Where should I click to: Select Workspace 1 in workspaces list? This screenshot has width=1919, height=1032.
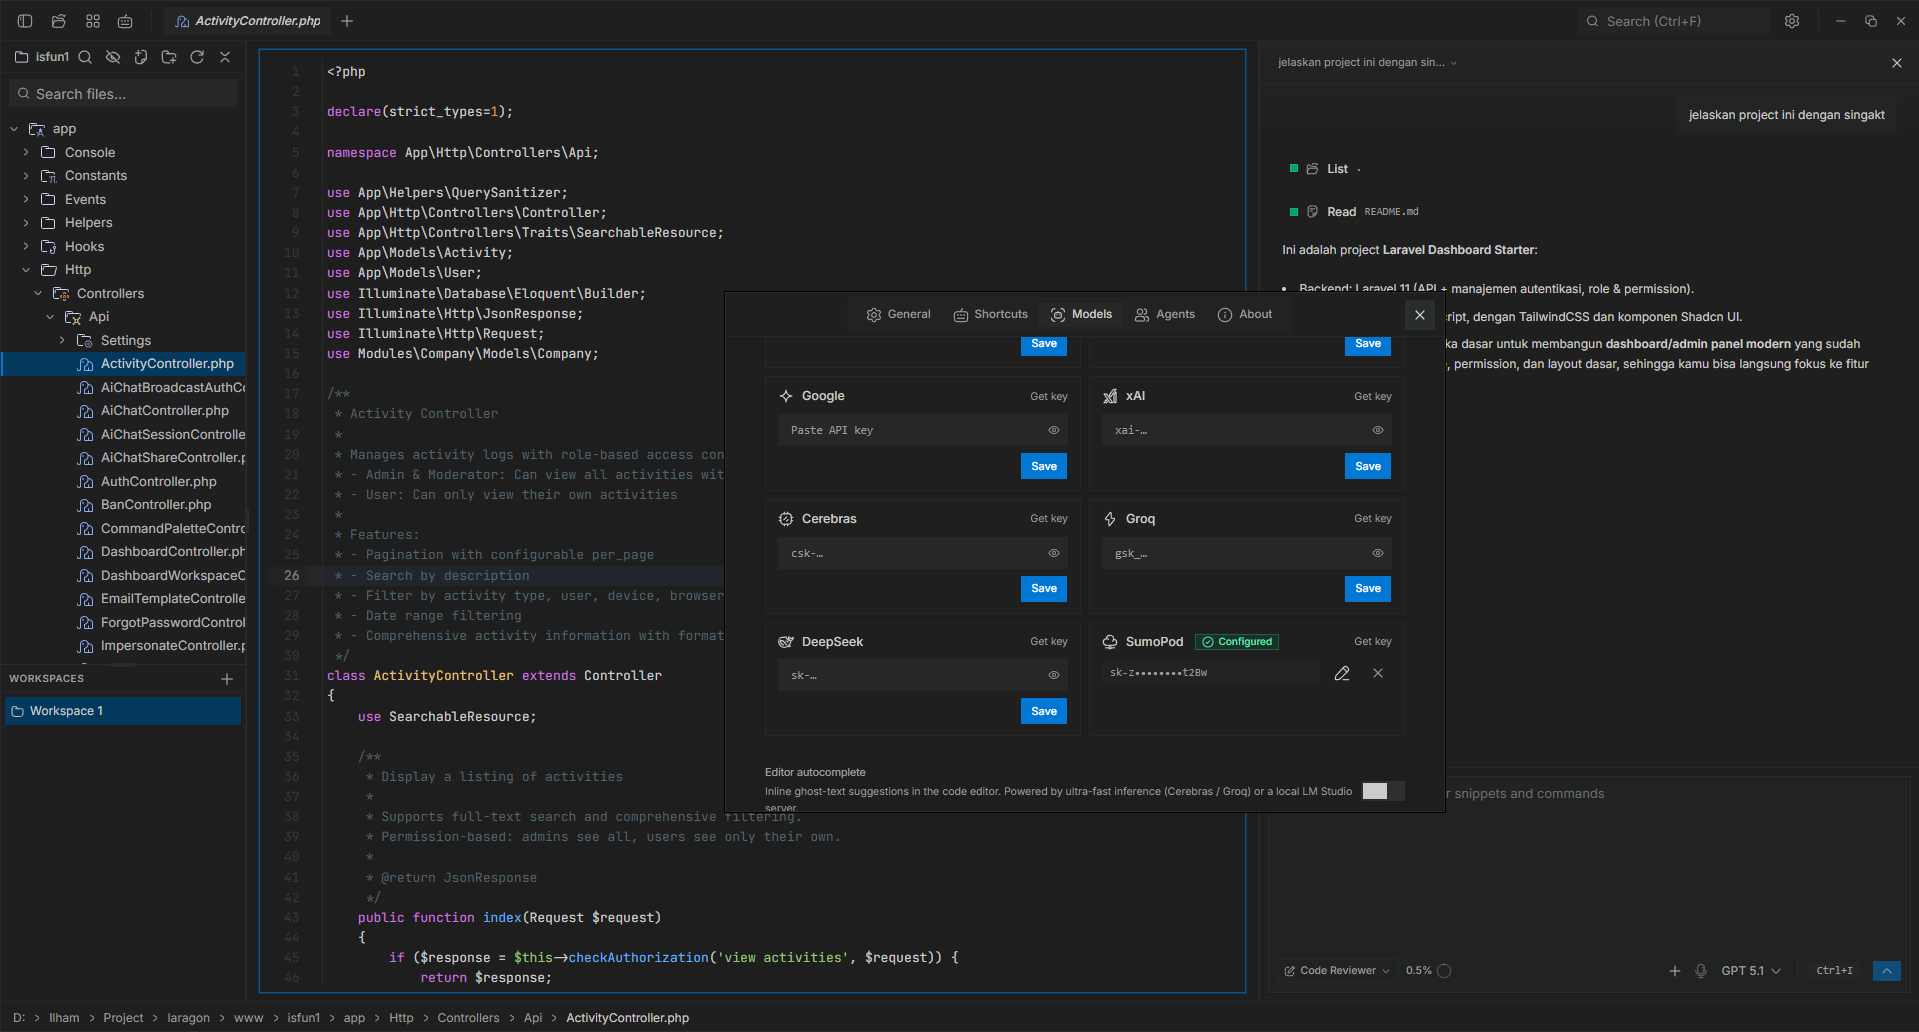pyautogui.click(x=123, y=711)
